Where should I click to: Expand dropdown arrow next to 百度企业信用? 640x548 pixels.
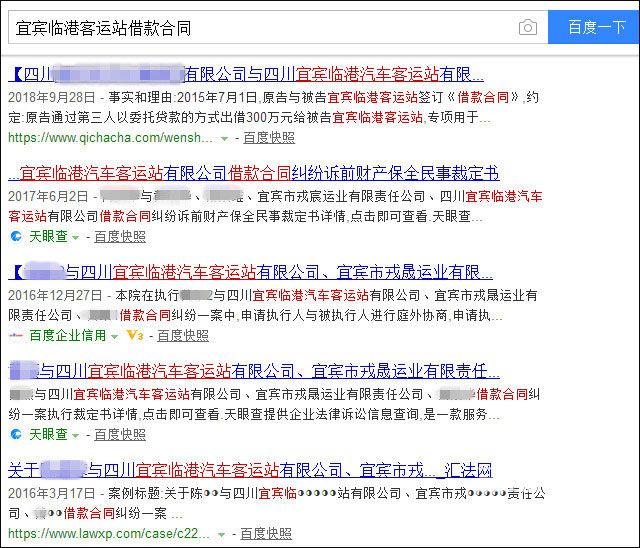114,337
